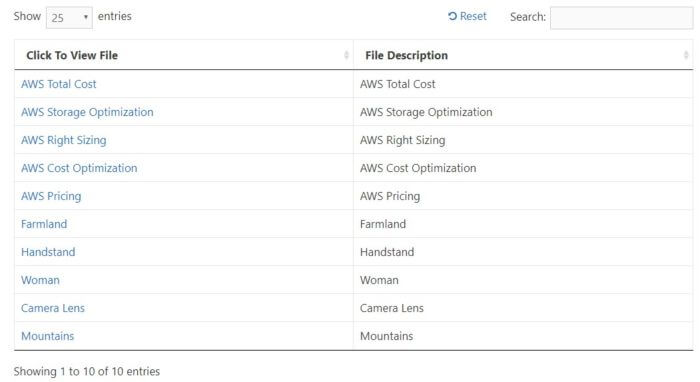
Task: Select the Farmland description cell
Action: tap(523, 224)
